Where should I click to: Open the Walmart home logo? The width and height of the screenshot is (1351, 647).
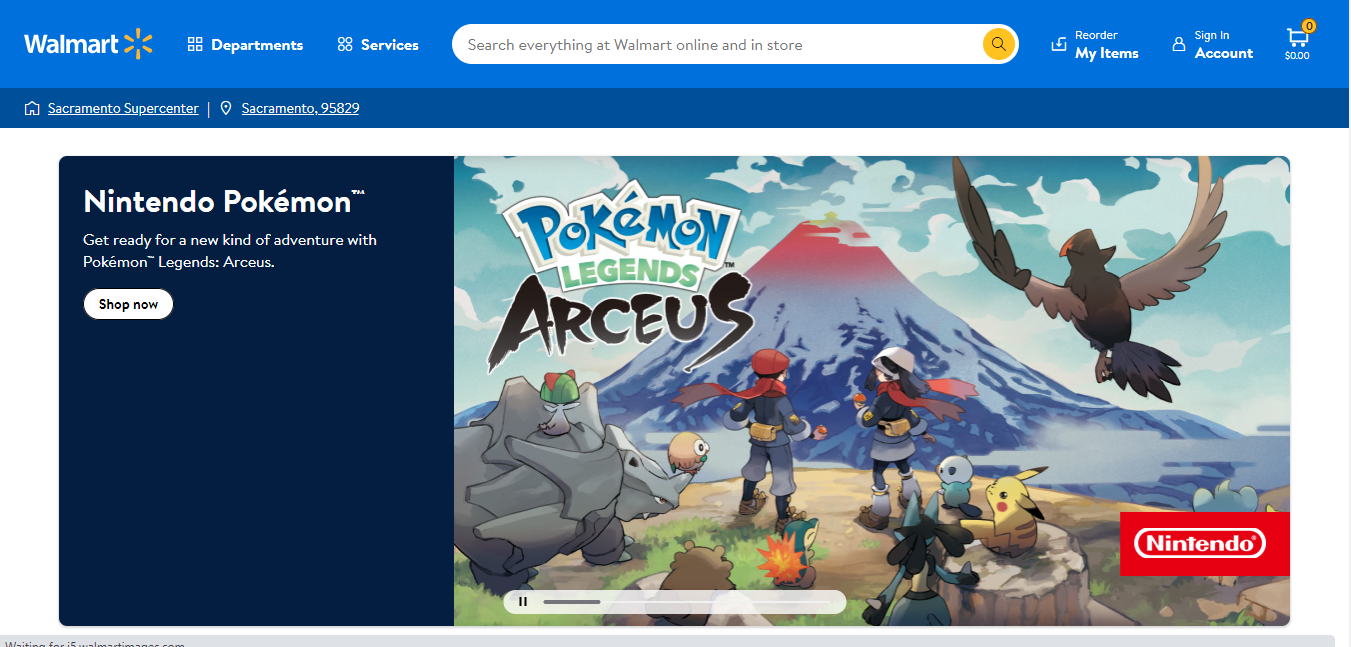pyautogui.click(x=89, y=44)
